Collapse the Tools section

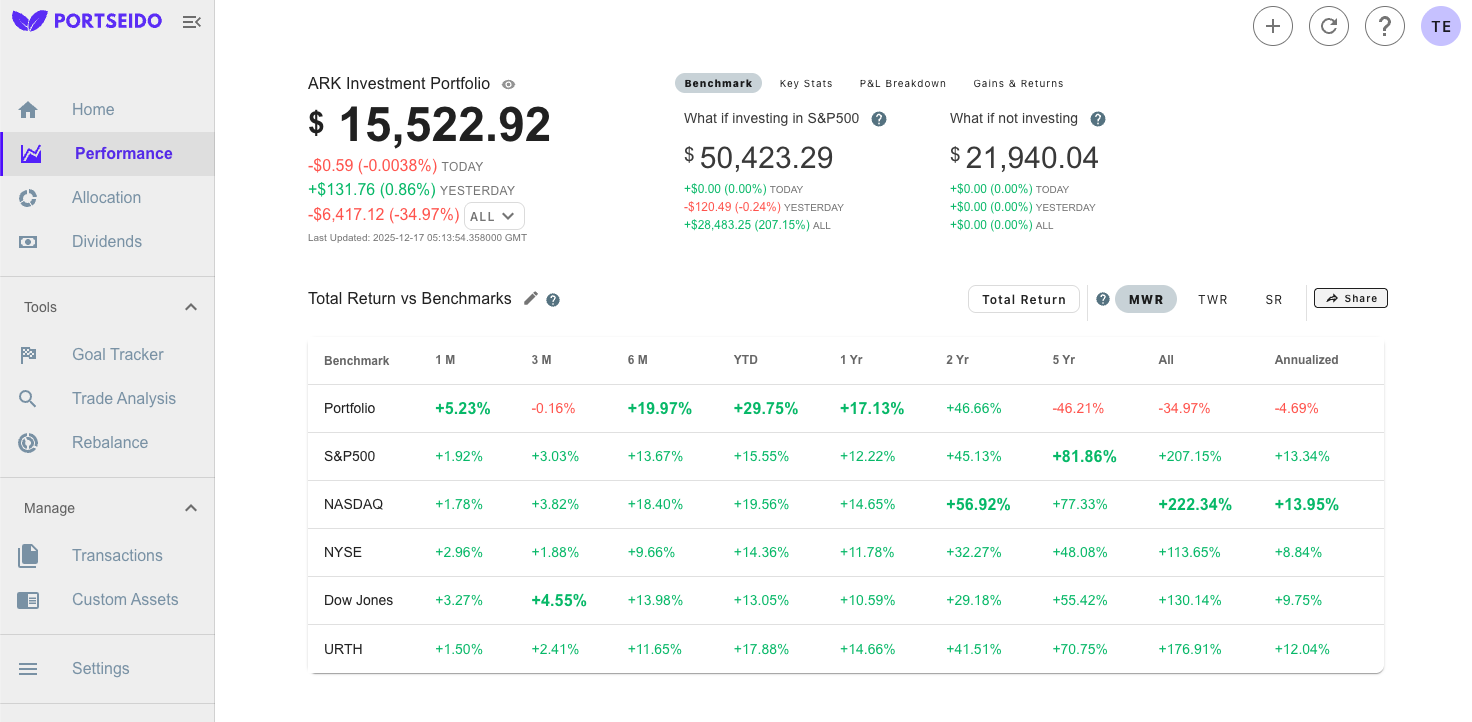190,306
